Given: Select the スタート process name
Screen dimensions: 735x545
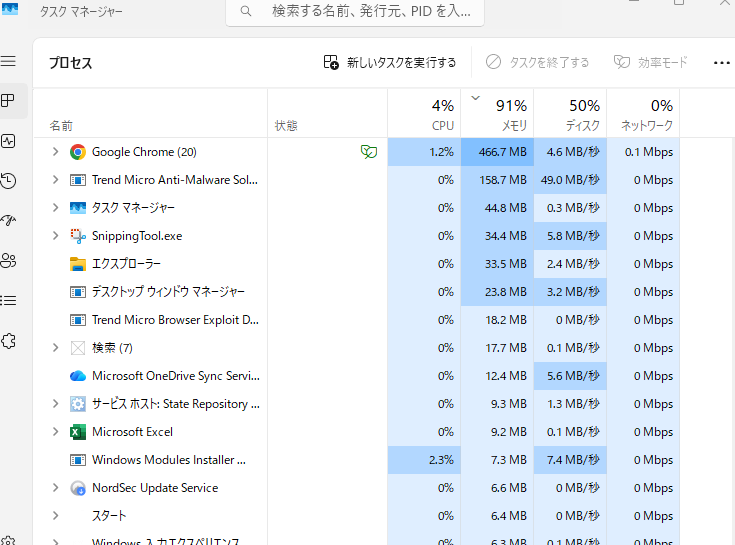Looking at the screenshot, I should point(109,516).
